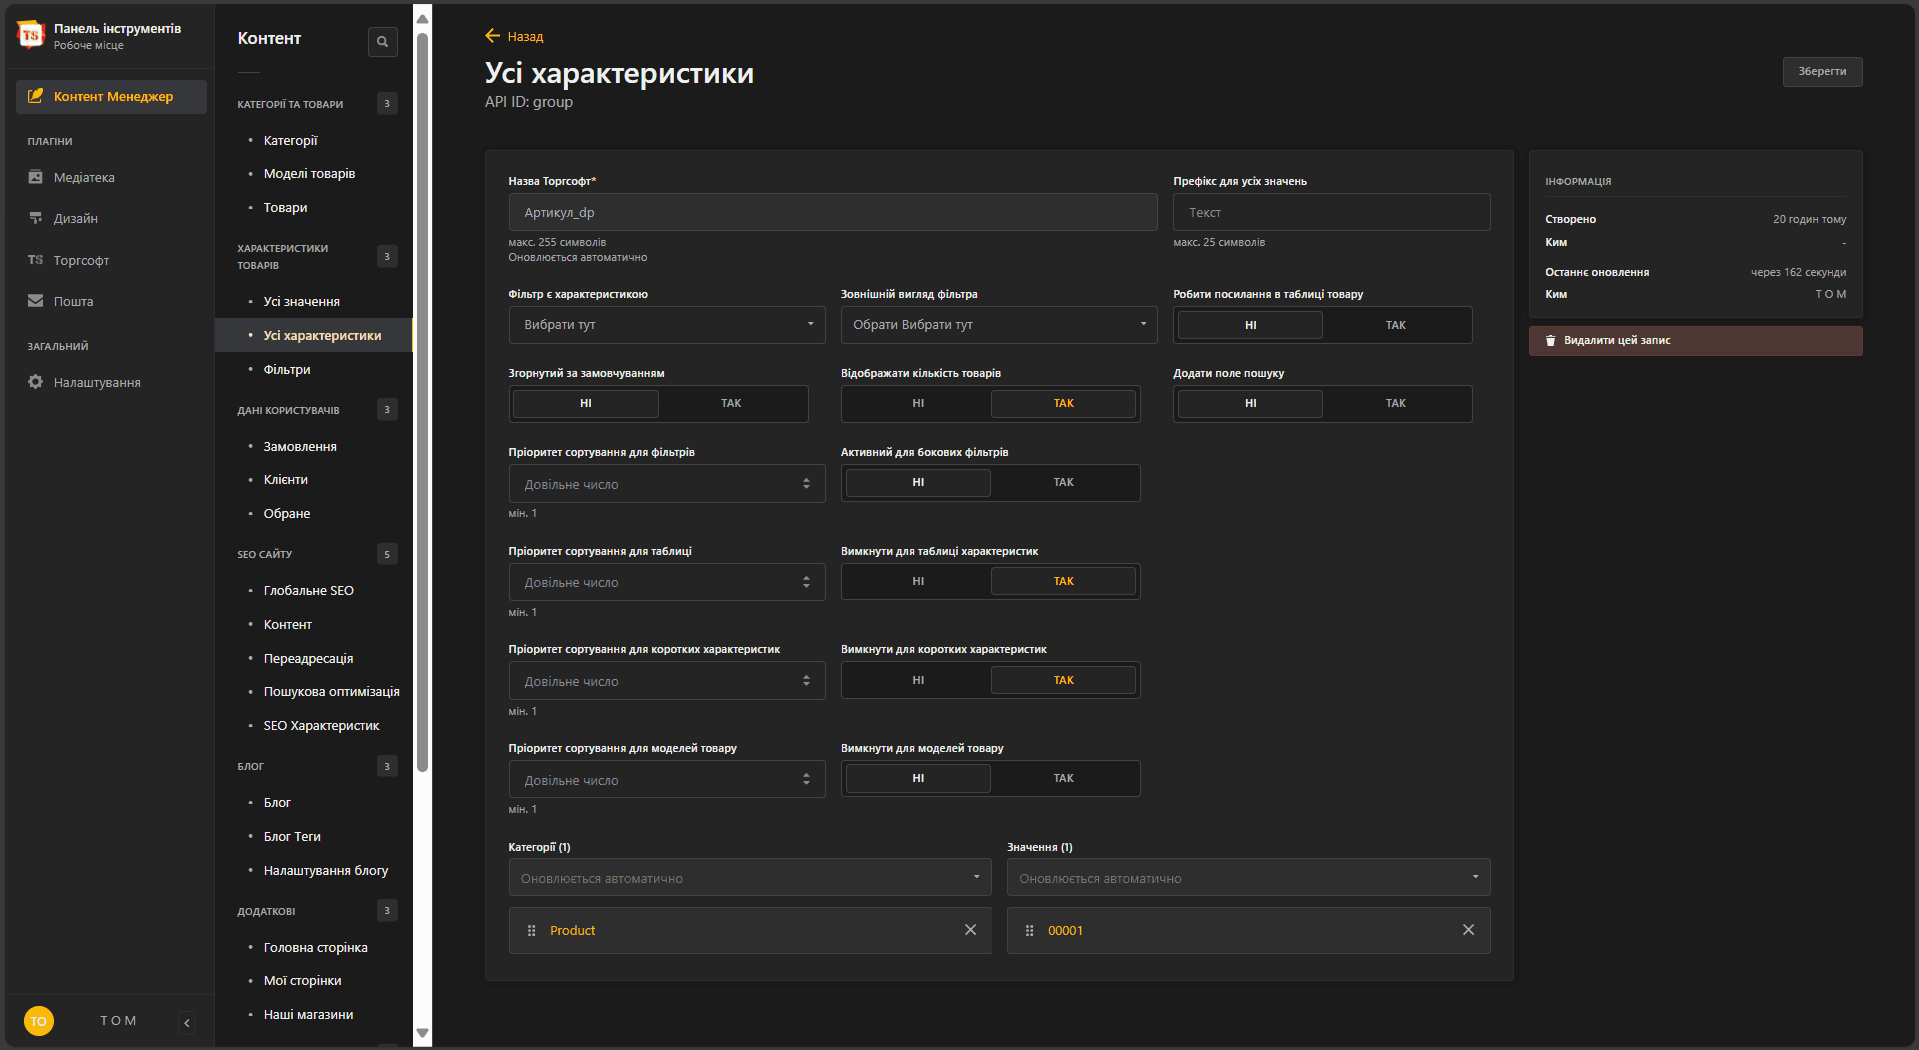Screen dimensions: 1919x1050
Task: Click the scroll down arrow of content menu
Action: pos(423,1033)
